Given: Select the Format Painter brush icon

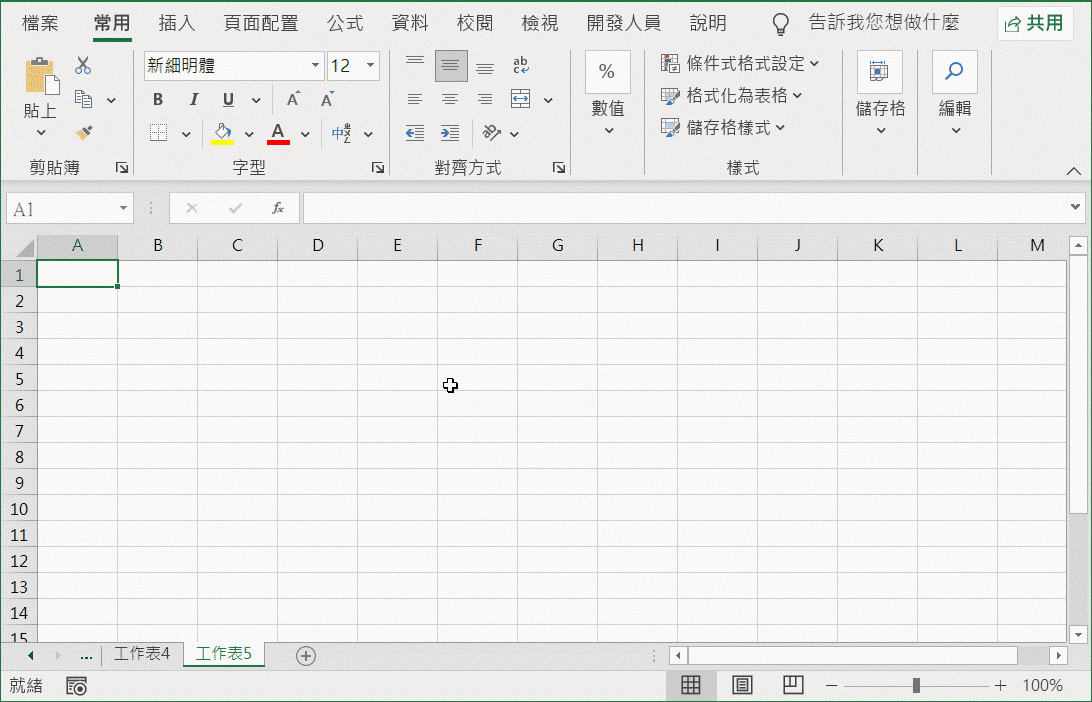Looking at the screenshot, I should (x=84, y=132).
